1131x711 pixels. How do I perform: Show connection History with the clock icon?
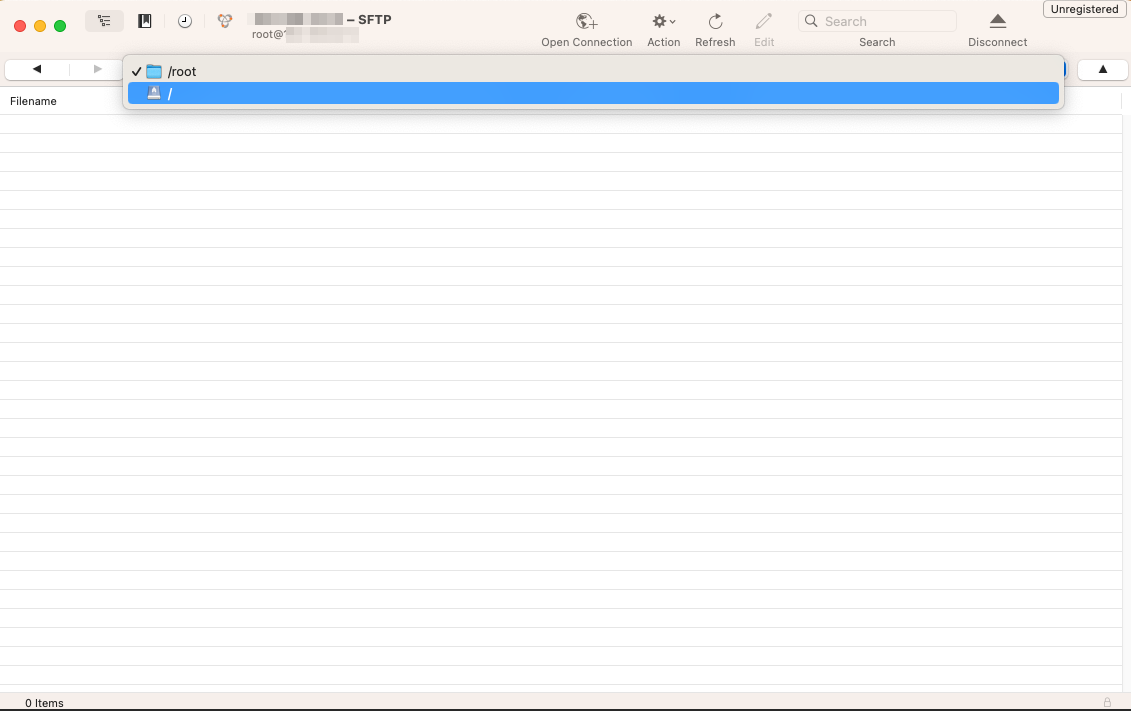coord(185,21)
